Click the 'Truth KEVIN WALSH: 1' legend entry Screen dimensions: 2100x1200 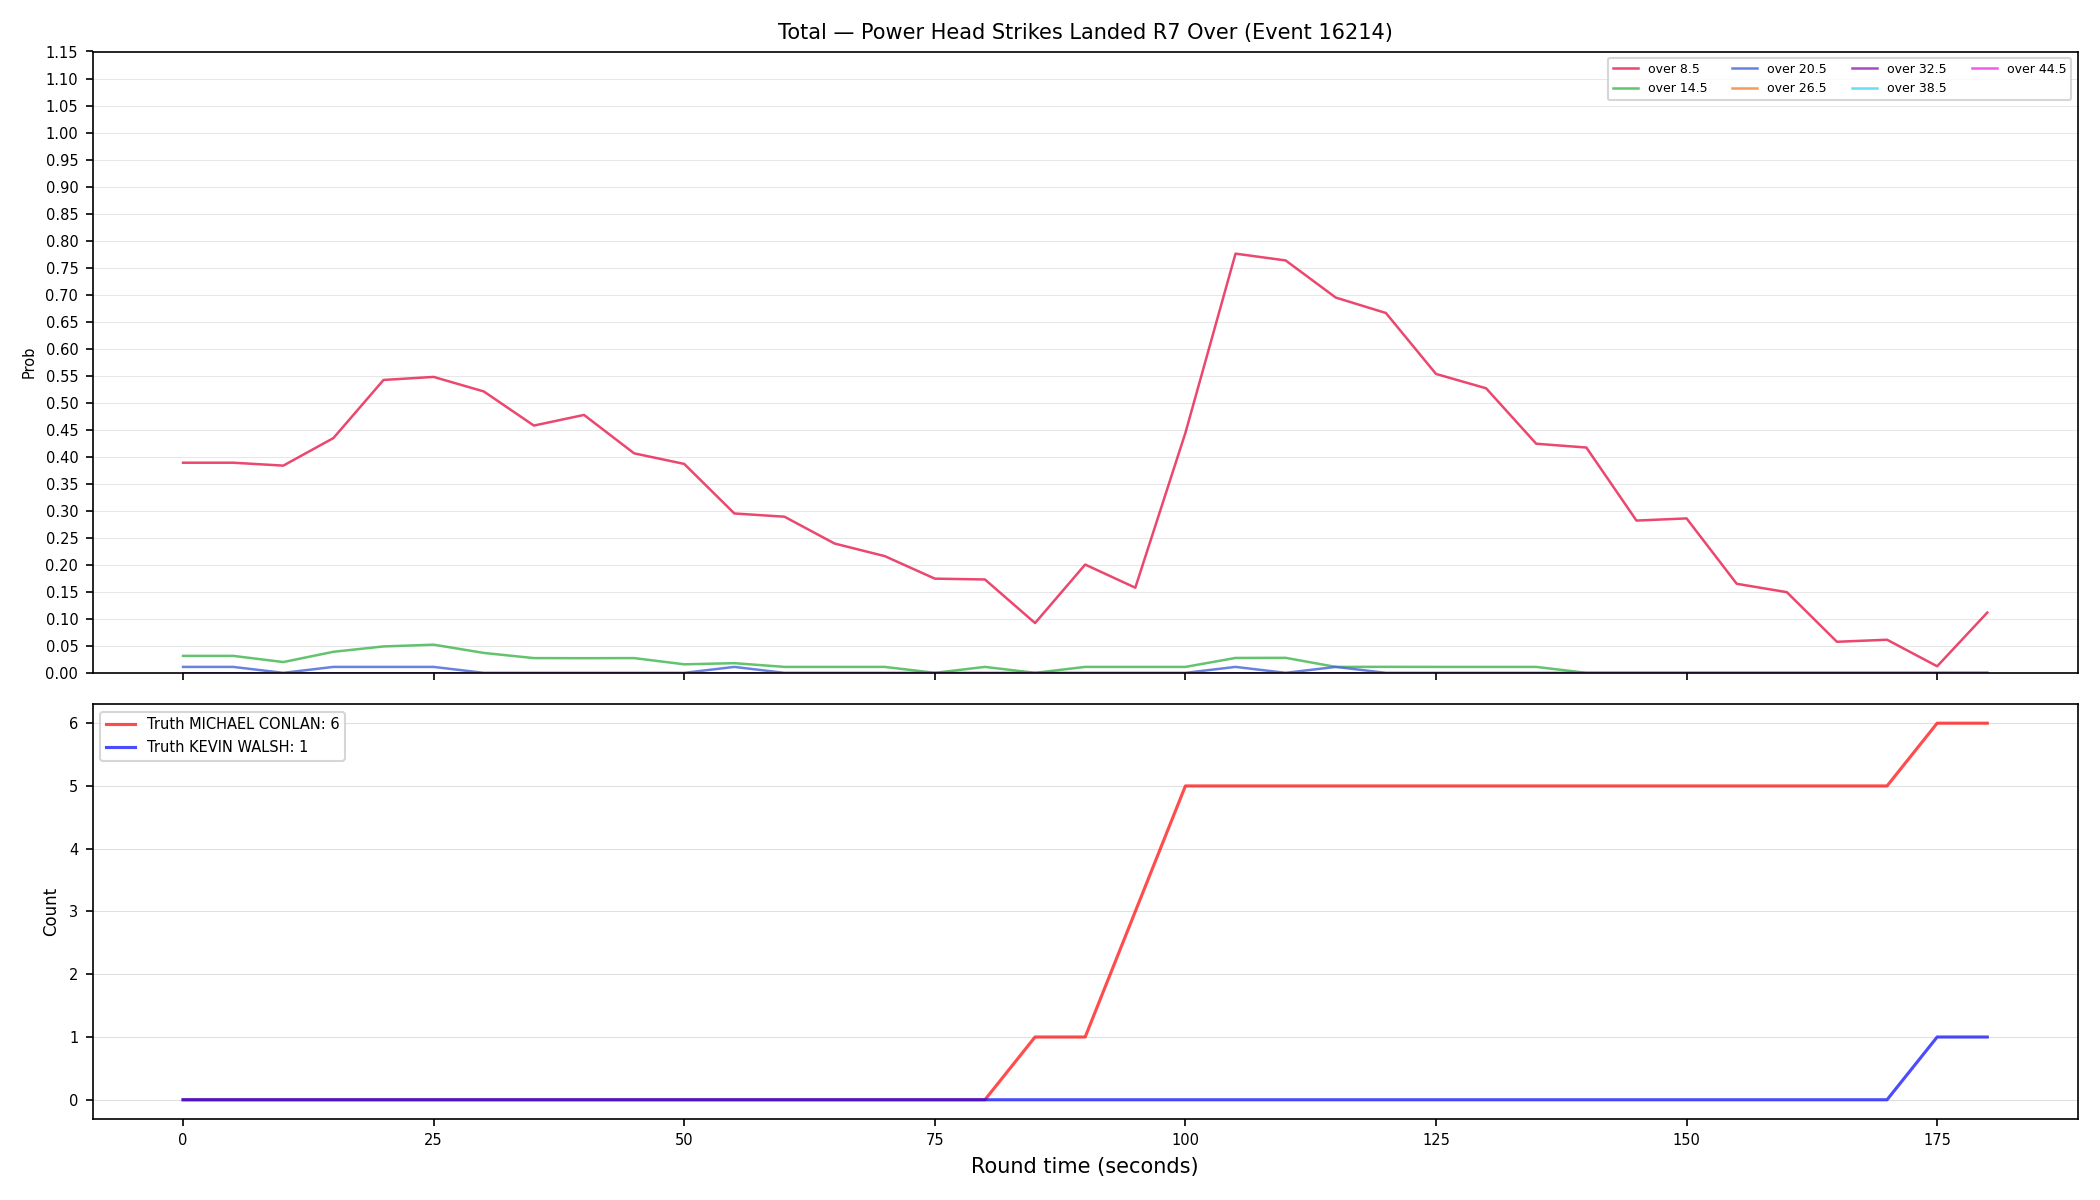click(x=206, y=747)
